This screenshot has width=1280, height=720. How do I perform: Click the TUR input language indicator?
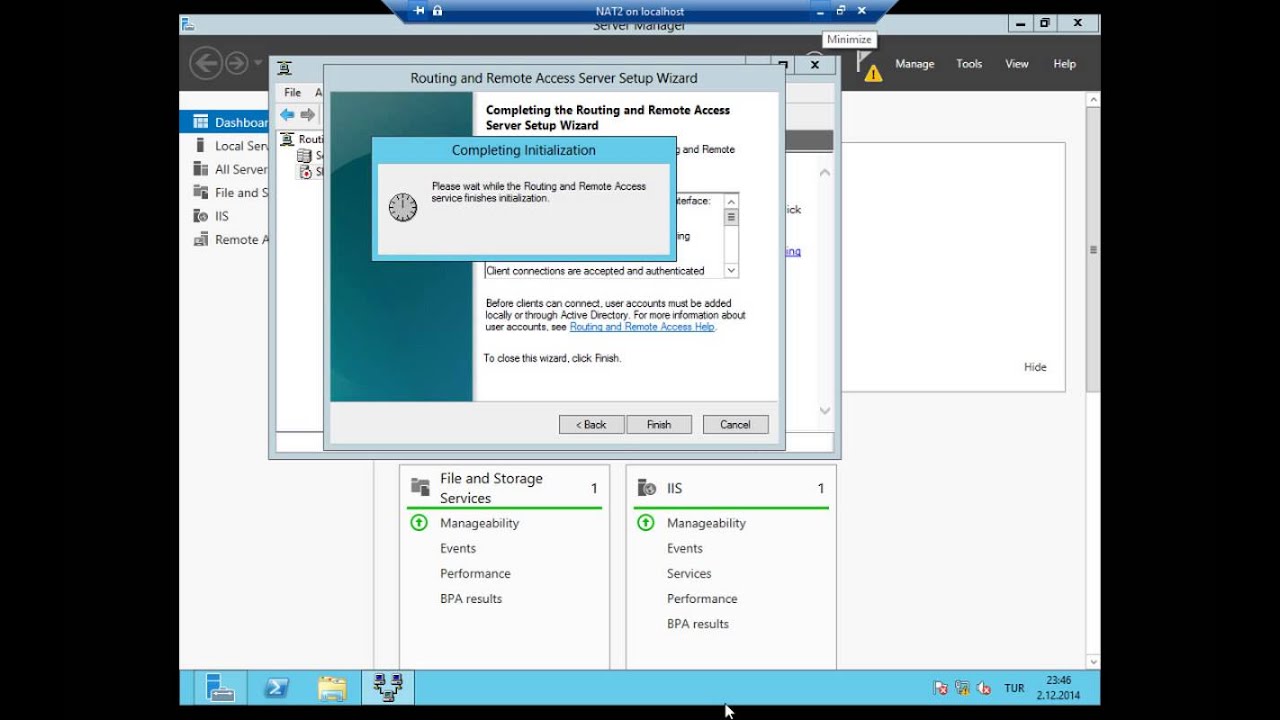[1014, 688]
